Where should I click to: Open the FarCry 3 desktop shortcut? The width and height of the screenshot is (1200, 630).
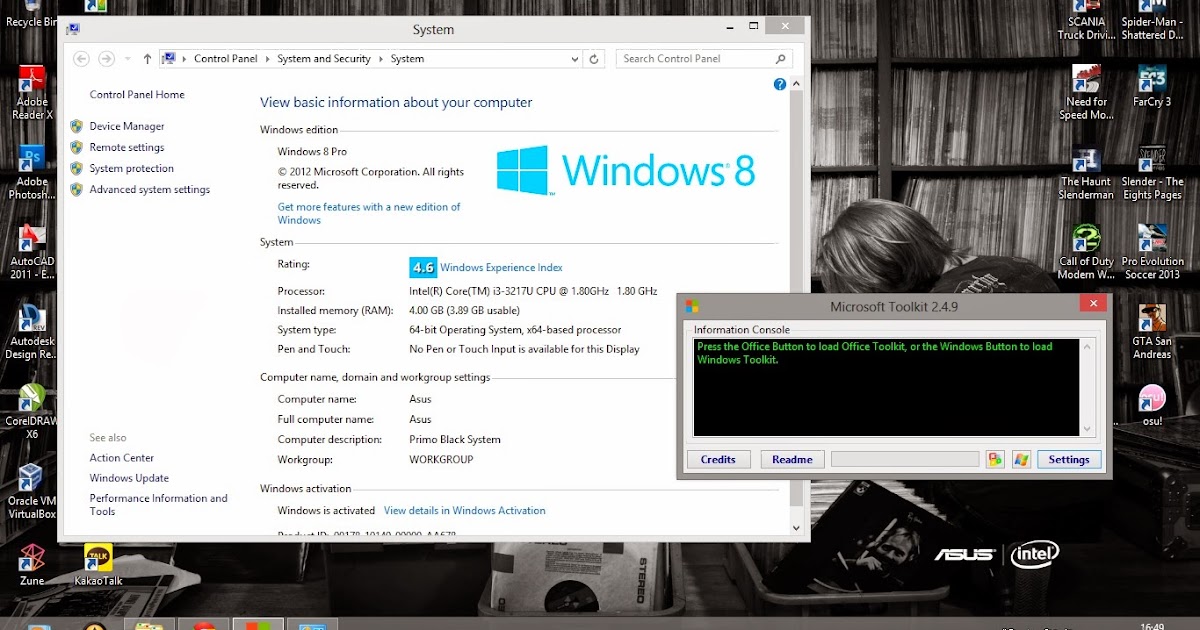[1151, 86]
